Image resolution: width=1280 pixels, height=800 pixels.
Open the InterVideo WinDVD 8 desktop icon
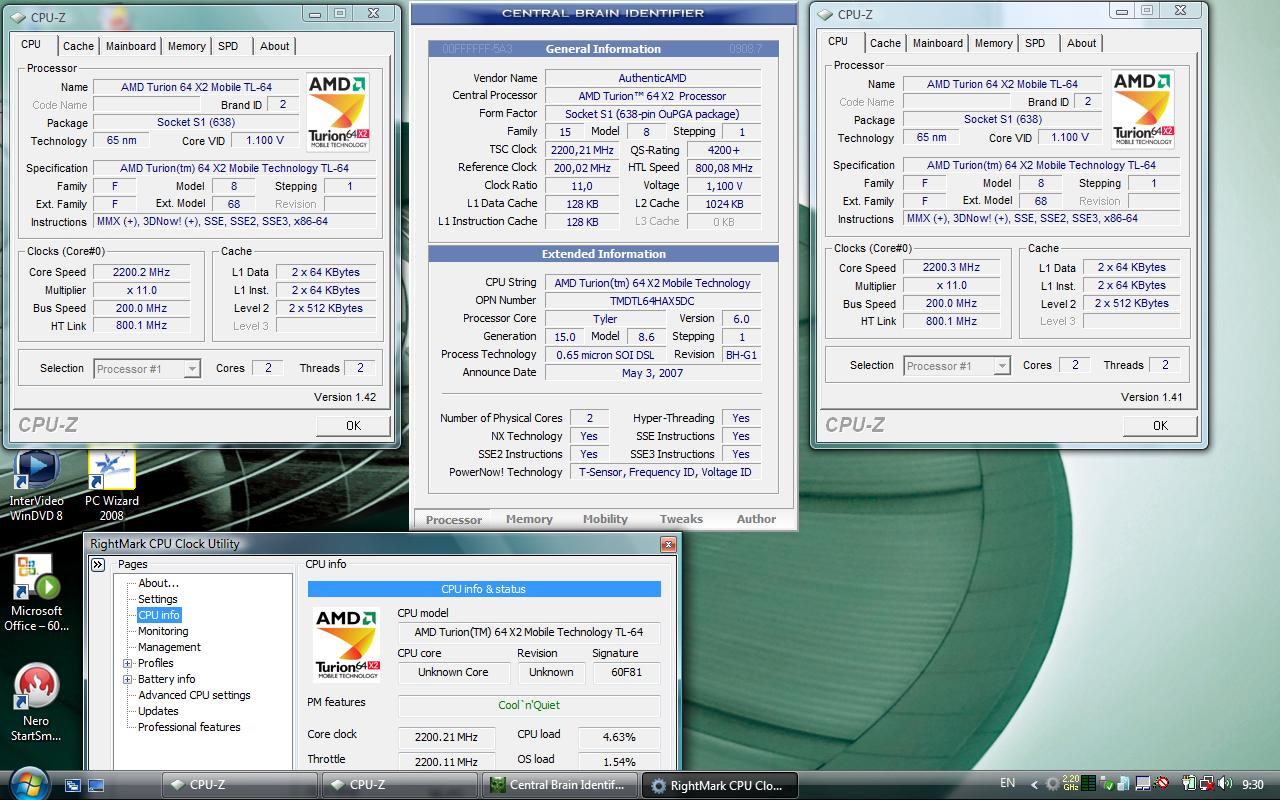tap(36, 486)
